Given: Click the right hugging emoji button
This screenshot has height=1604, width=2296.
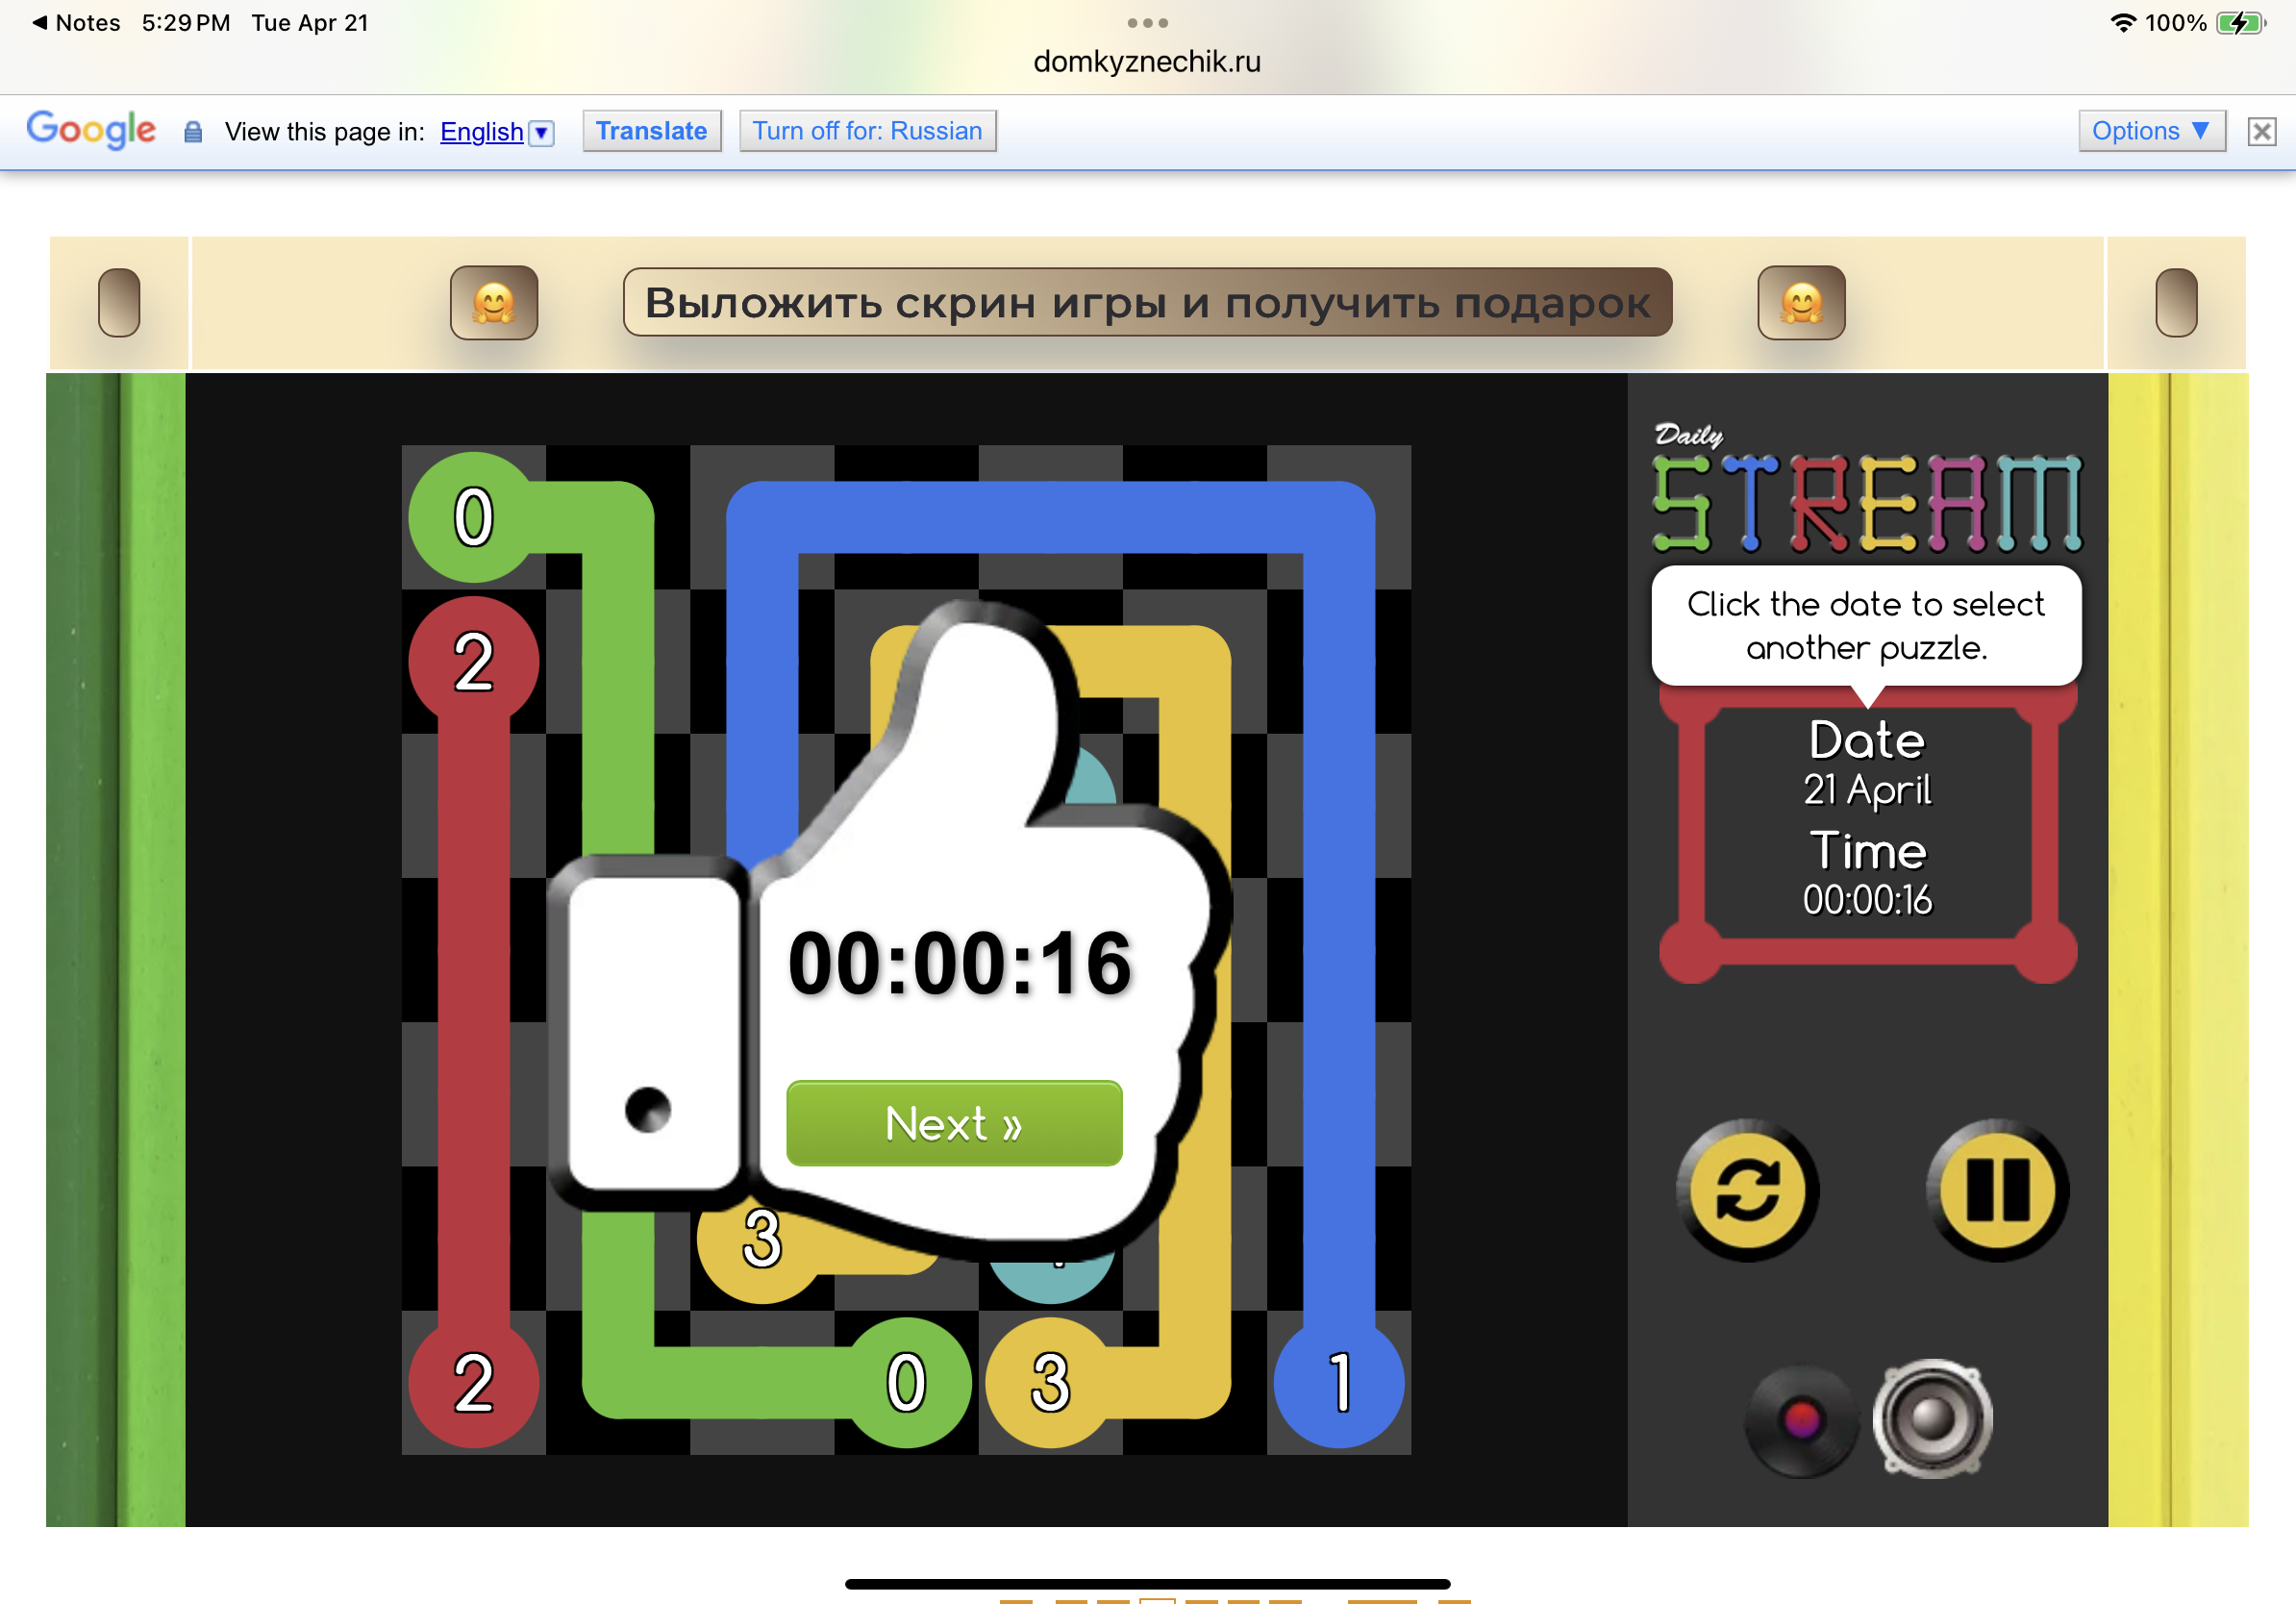Looking at the screenshot, I should click(1801, 303).
